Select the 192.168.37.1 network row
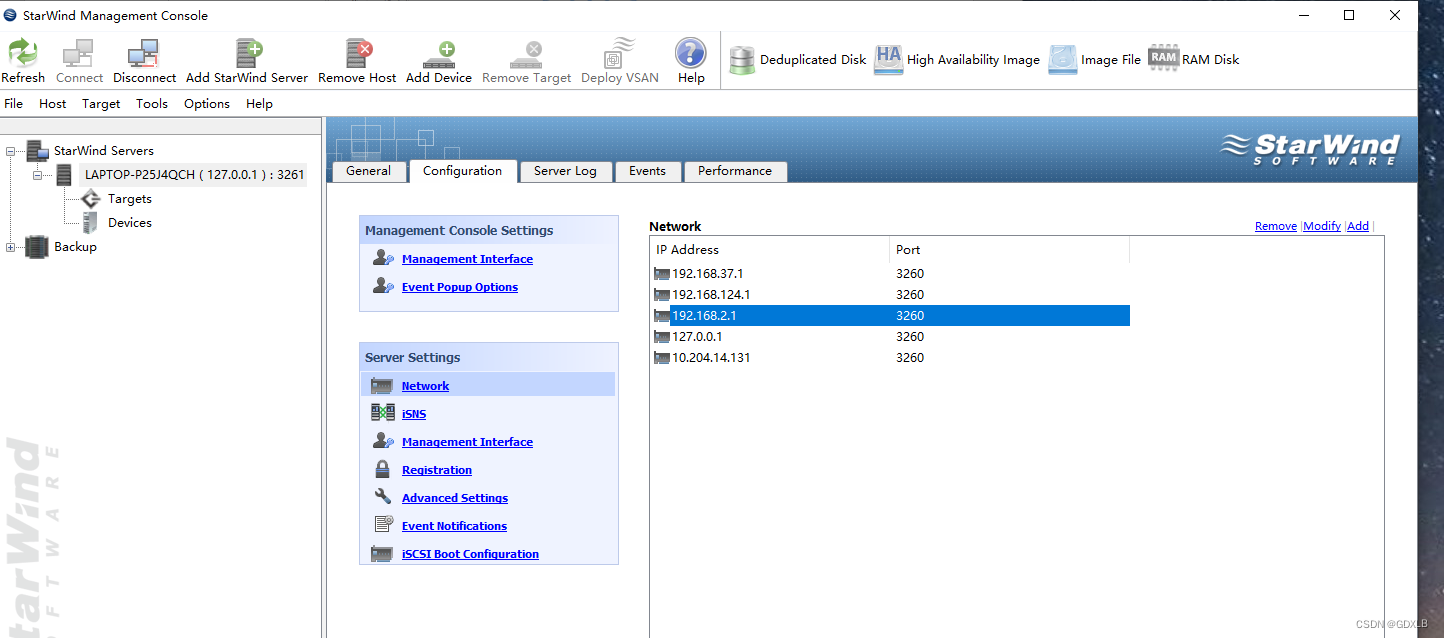Screen dimensions: 1444x638 click(890, 274)
